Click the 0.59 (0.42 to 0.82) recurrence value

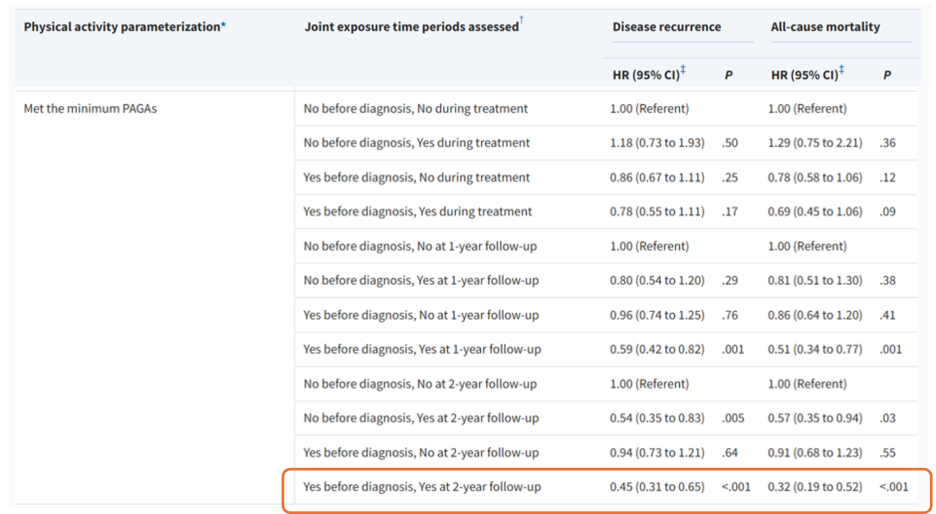(x=657, y=349)
